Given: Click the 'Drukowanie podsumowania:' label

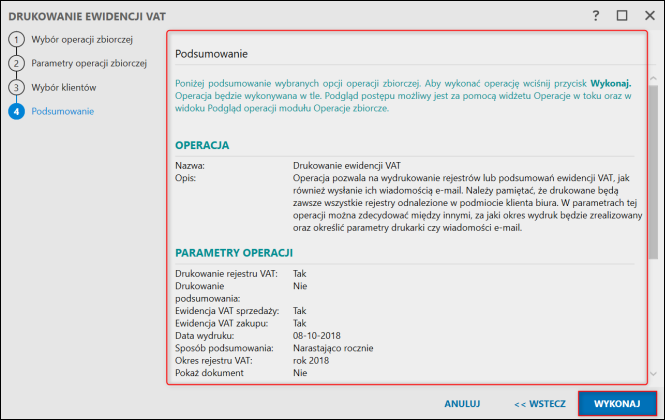Looking at the screenshot, I should click(x=207, y=292).
